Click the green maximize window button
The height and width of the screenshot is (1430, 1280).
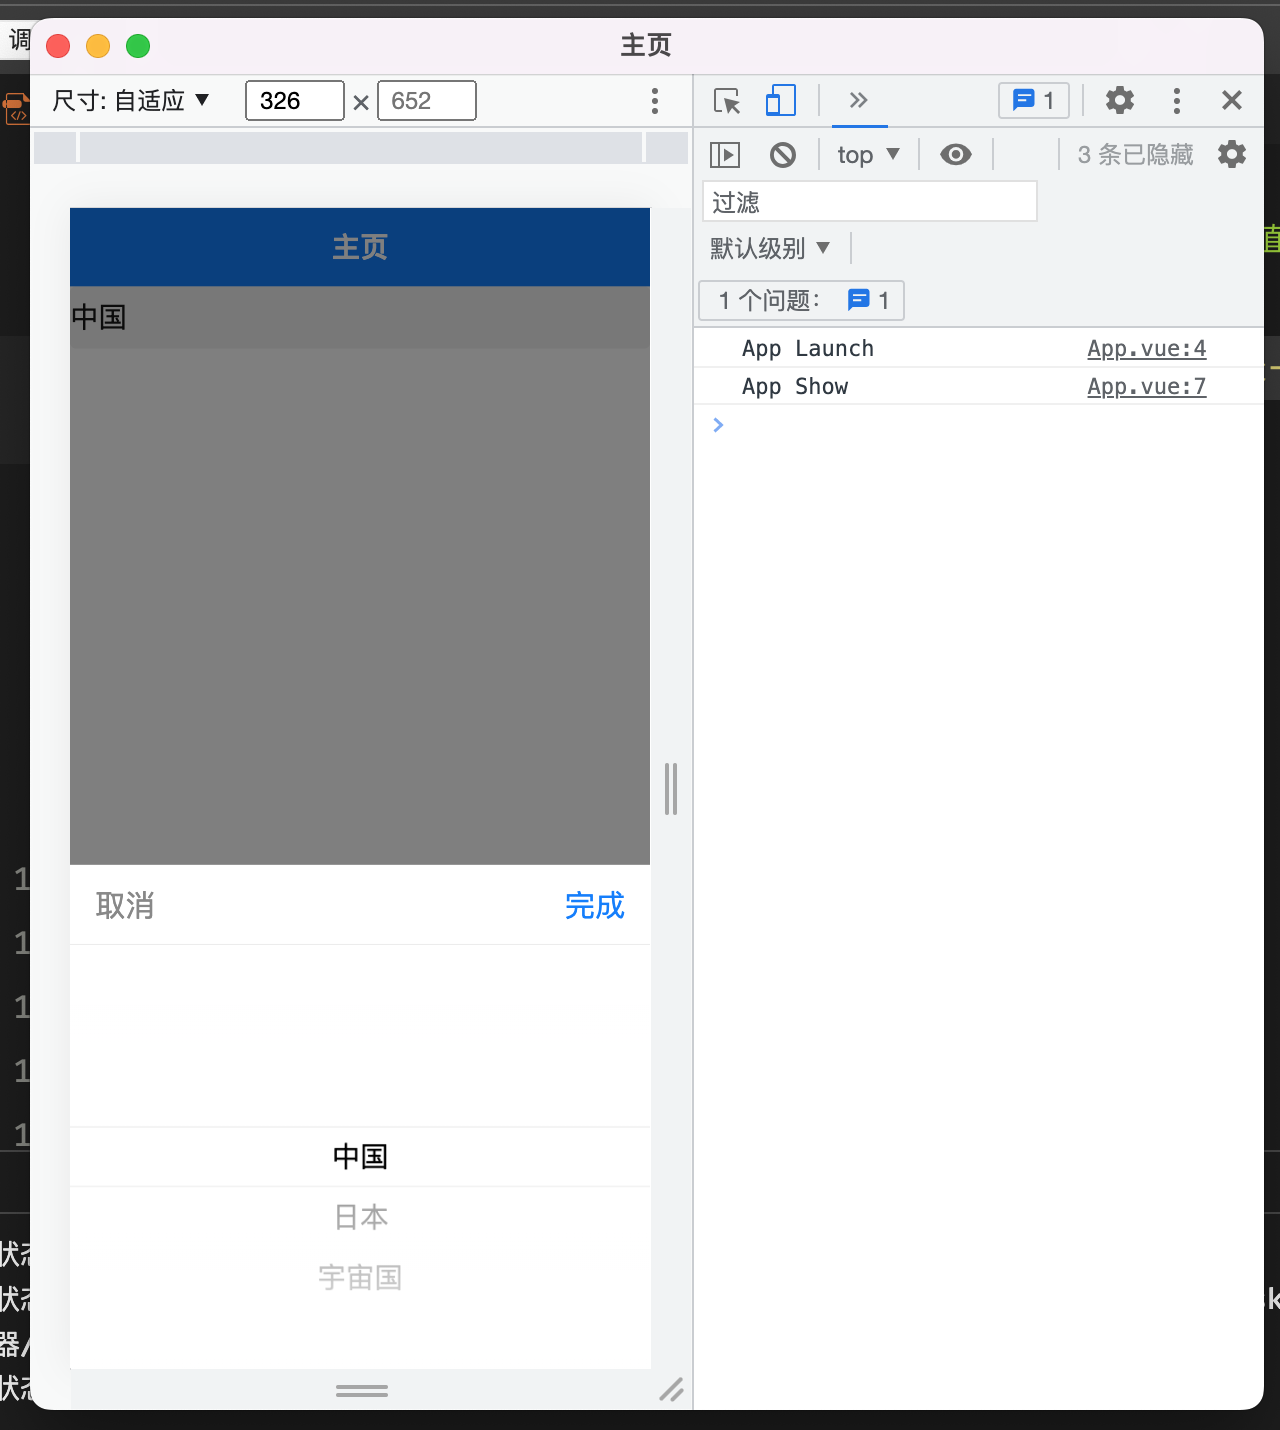[x=138, y=46]
